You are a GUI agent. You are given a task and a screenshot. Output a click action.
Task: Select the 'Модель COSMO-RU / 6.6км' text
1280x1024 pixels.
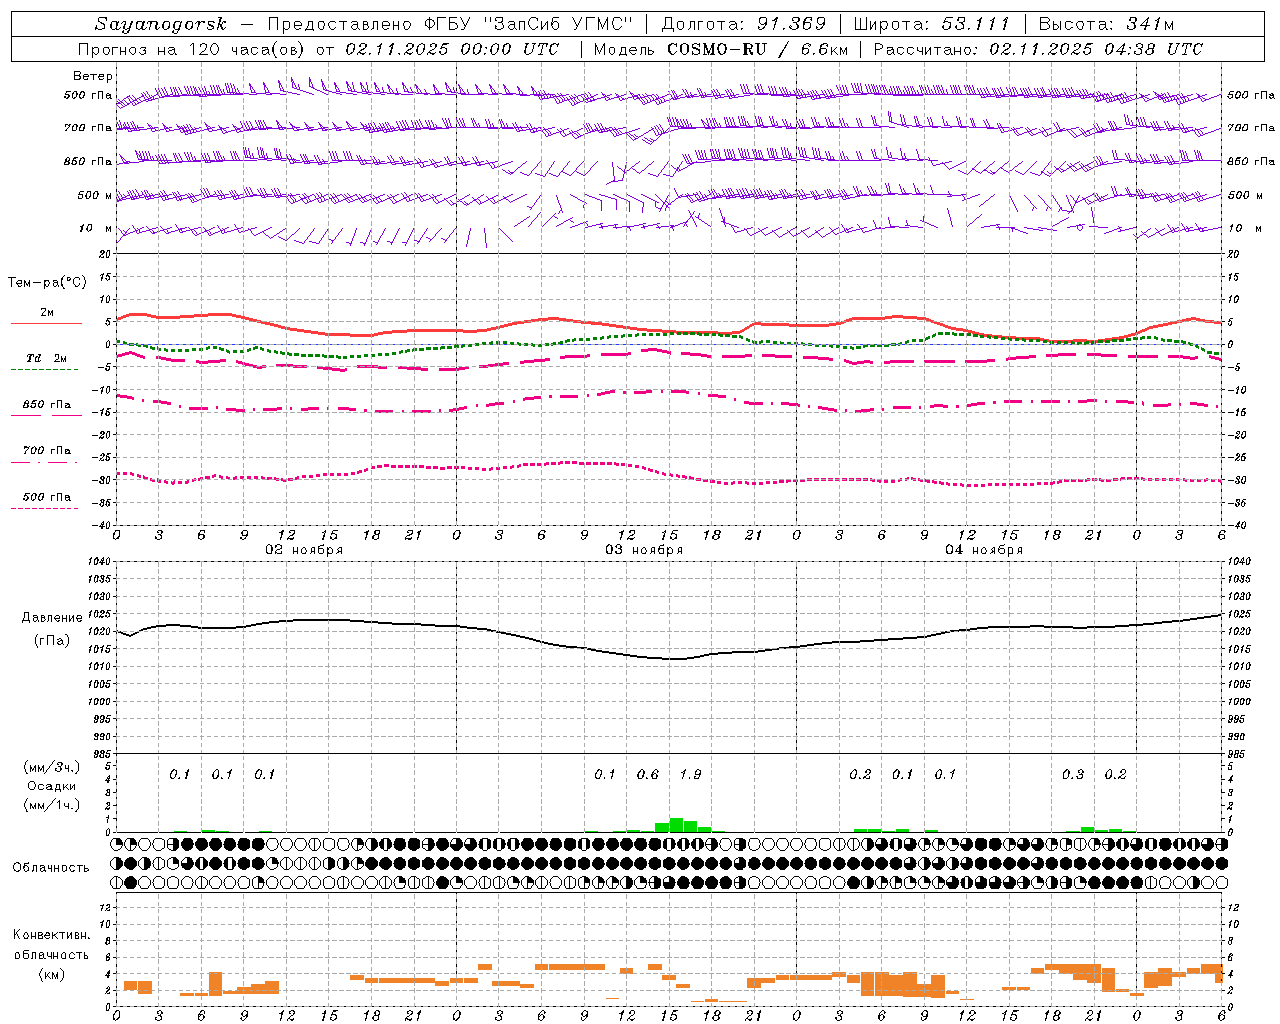pos(720,49)
